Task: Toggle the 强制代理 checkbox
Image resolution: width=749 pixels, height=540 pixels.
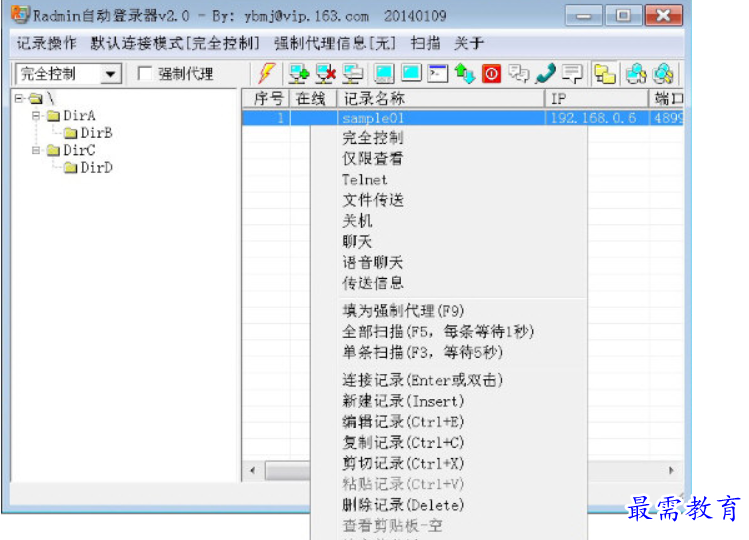Action: 145,74
